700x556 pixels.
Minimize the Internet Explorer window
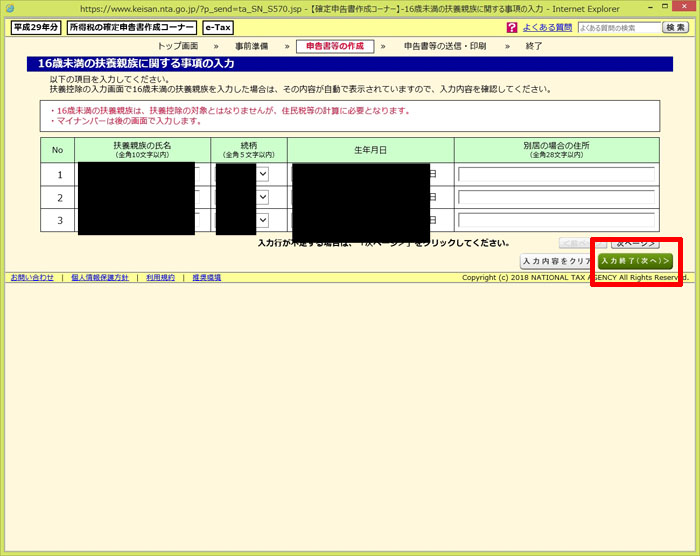[650, 8]
